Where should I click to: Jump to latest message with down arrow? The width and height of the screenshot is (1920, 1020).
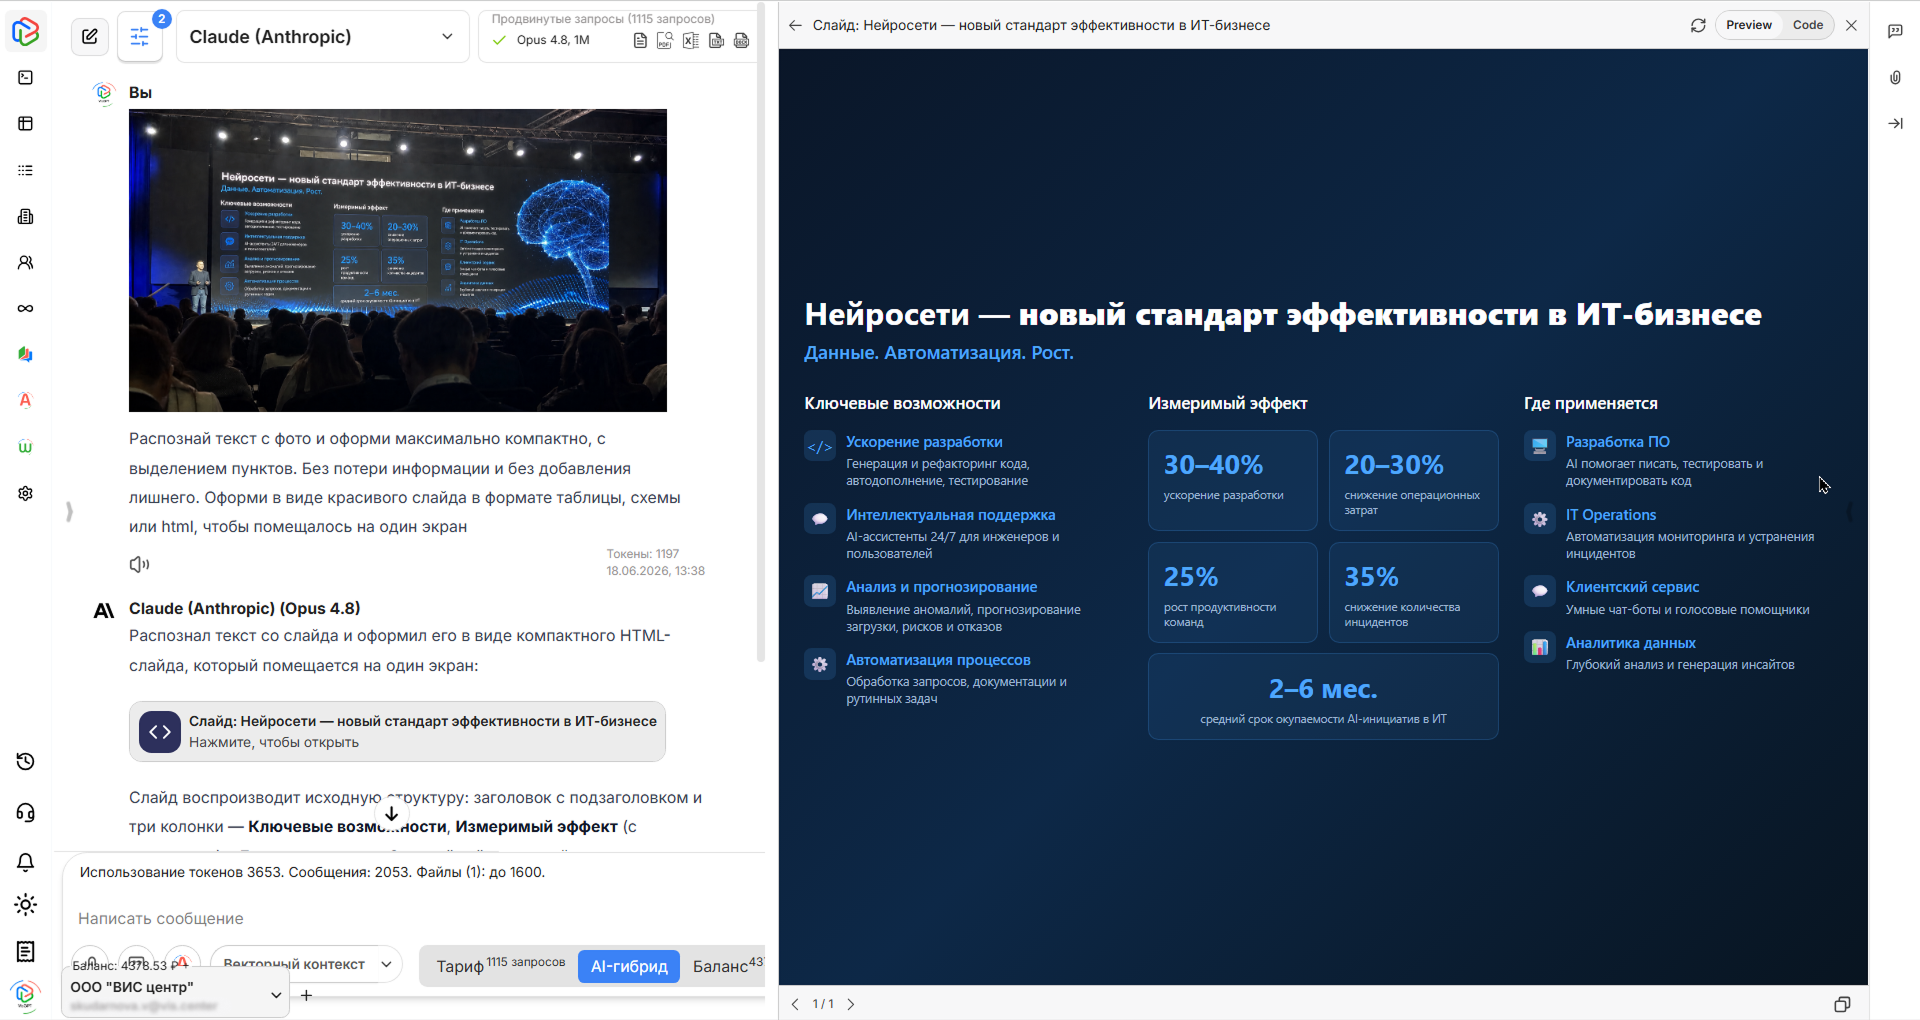click(x=391, y=813)
